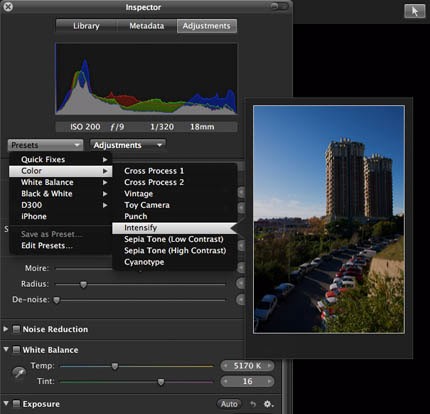Click the Temp slider handle

[x=115, y=366]
